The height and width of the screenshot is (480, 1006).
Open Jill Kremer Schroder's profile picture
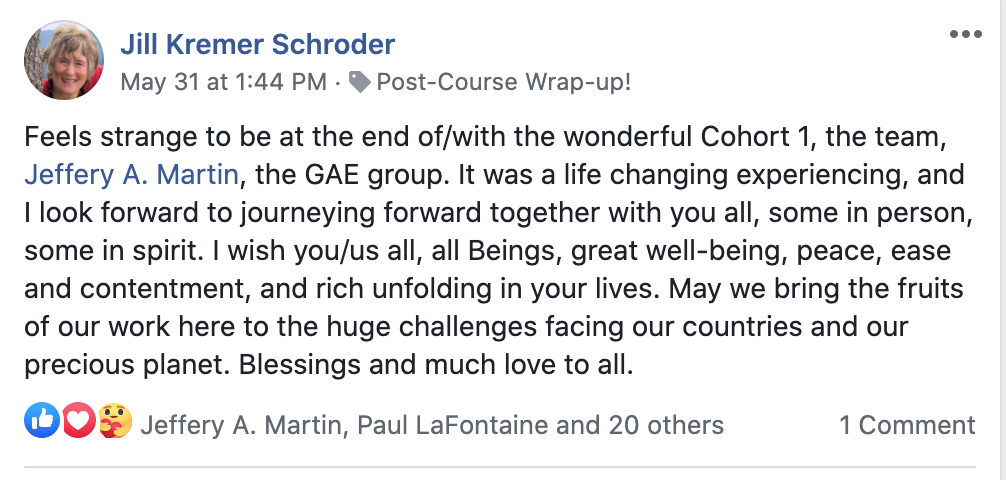pos(64,60)
